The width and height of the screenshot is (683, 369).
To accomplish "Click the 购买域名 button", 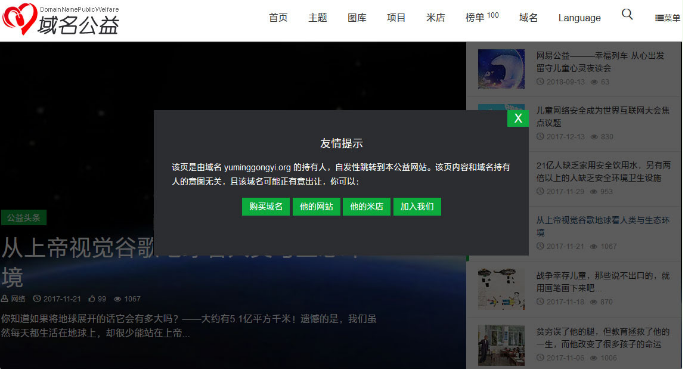I will click(266, 207).
